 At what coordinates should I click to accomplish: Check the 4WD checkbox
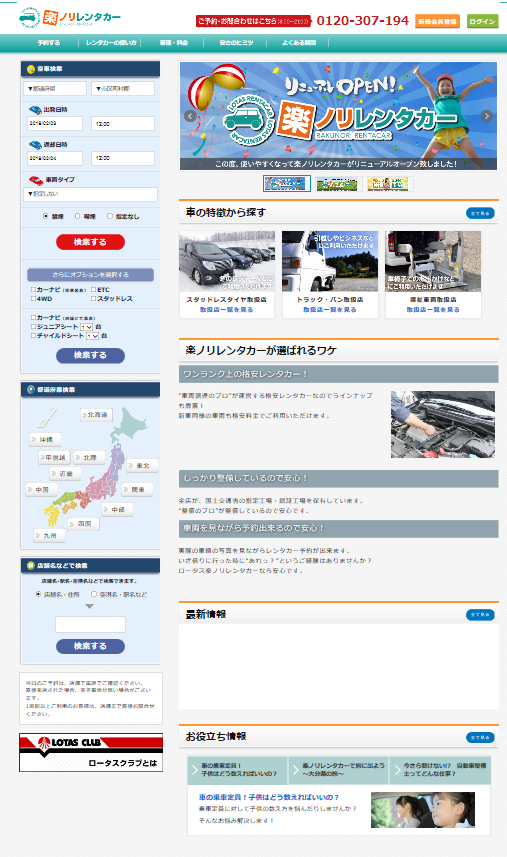(x=33, y=299)
